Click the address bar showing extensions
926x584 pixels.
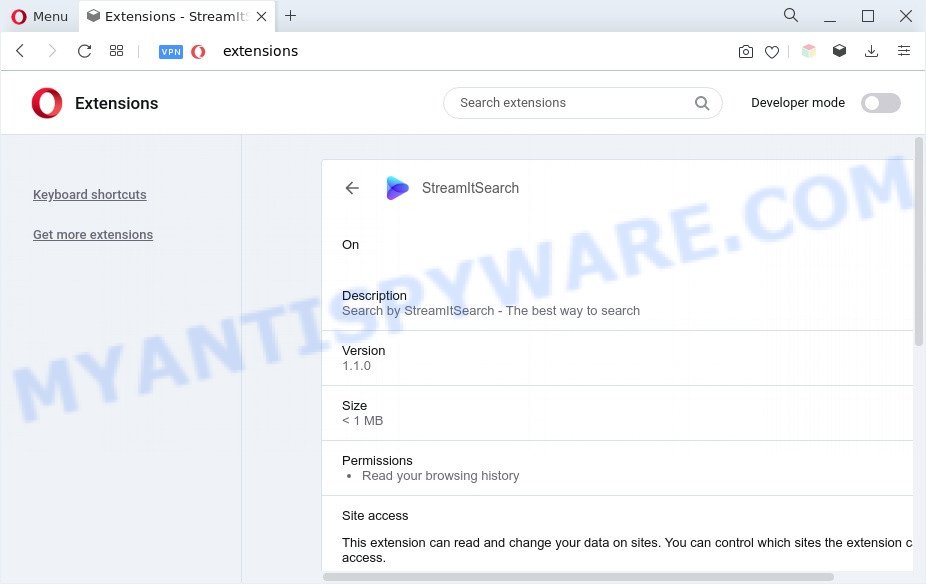(260, 51)
